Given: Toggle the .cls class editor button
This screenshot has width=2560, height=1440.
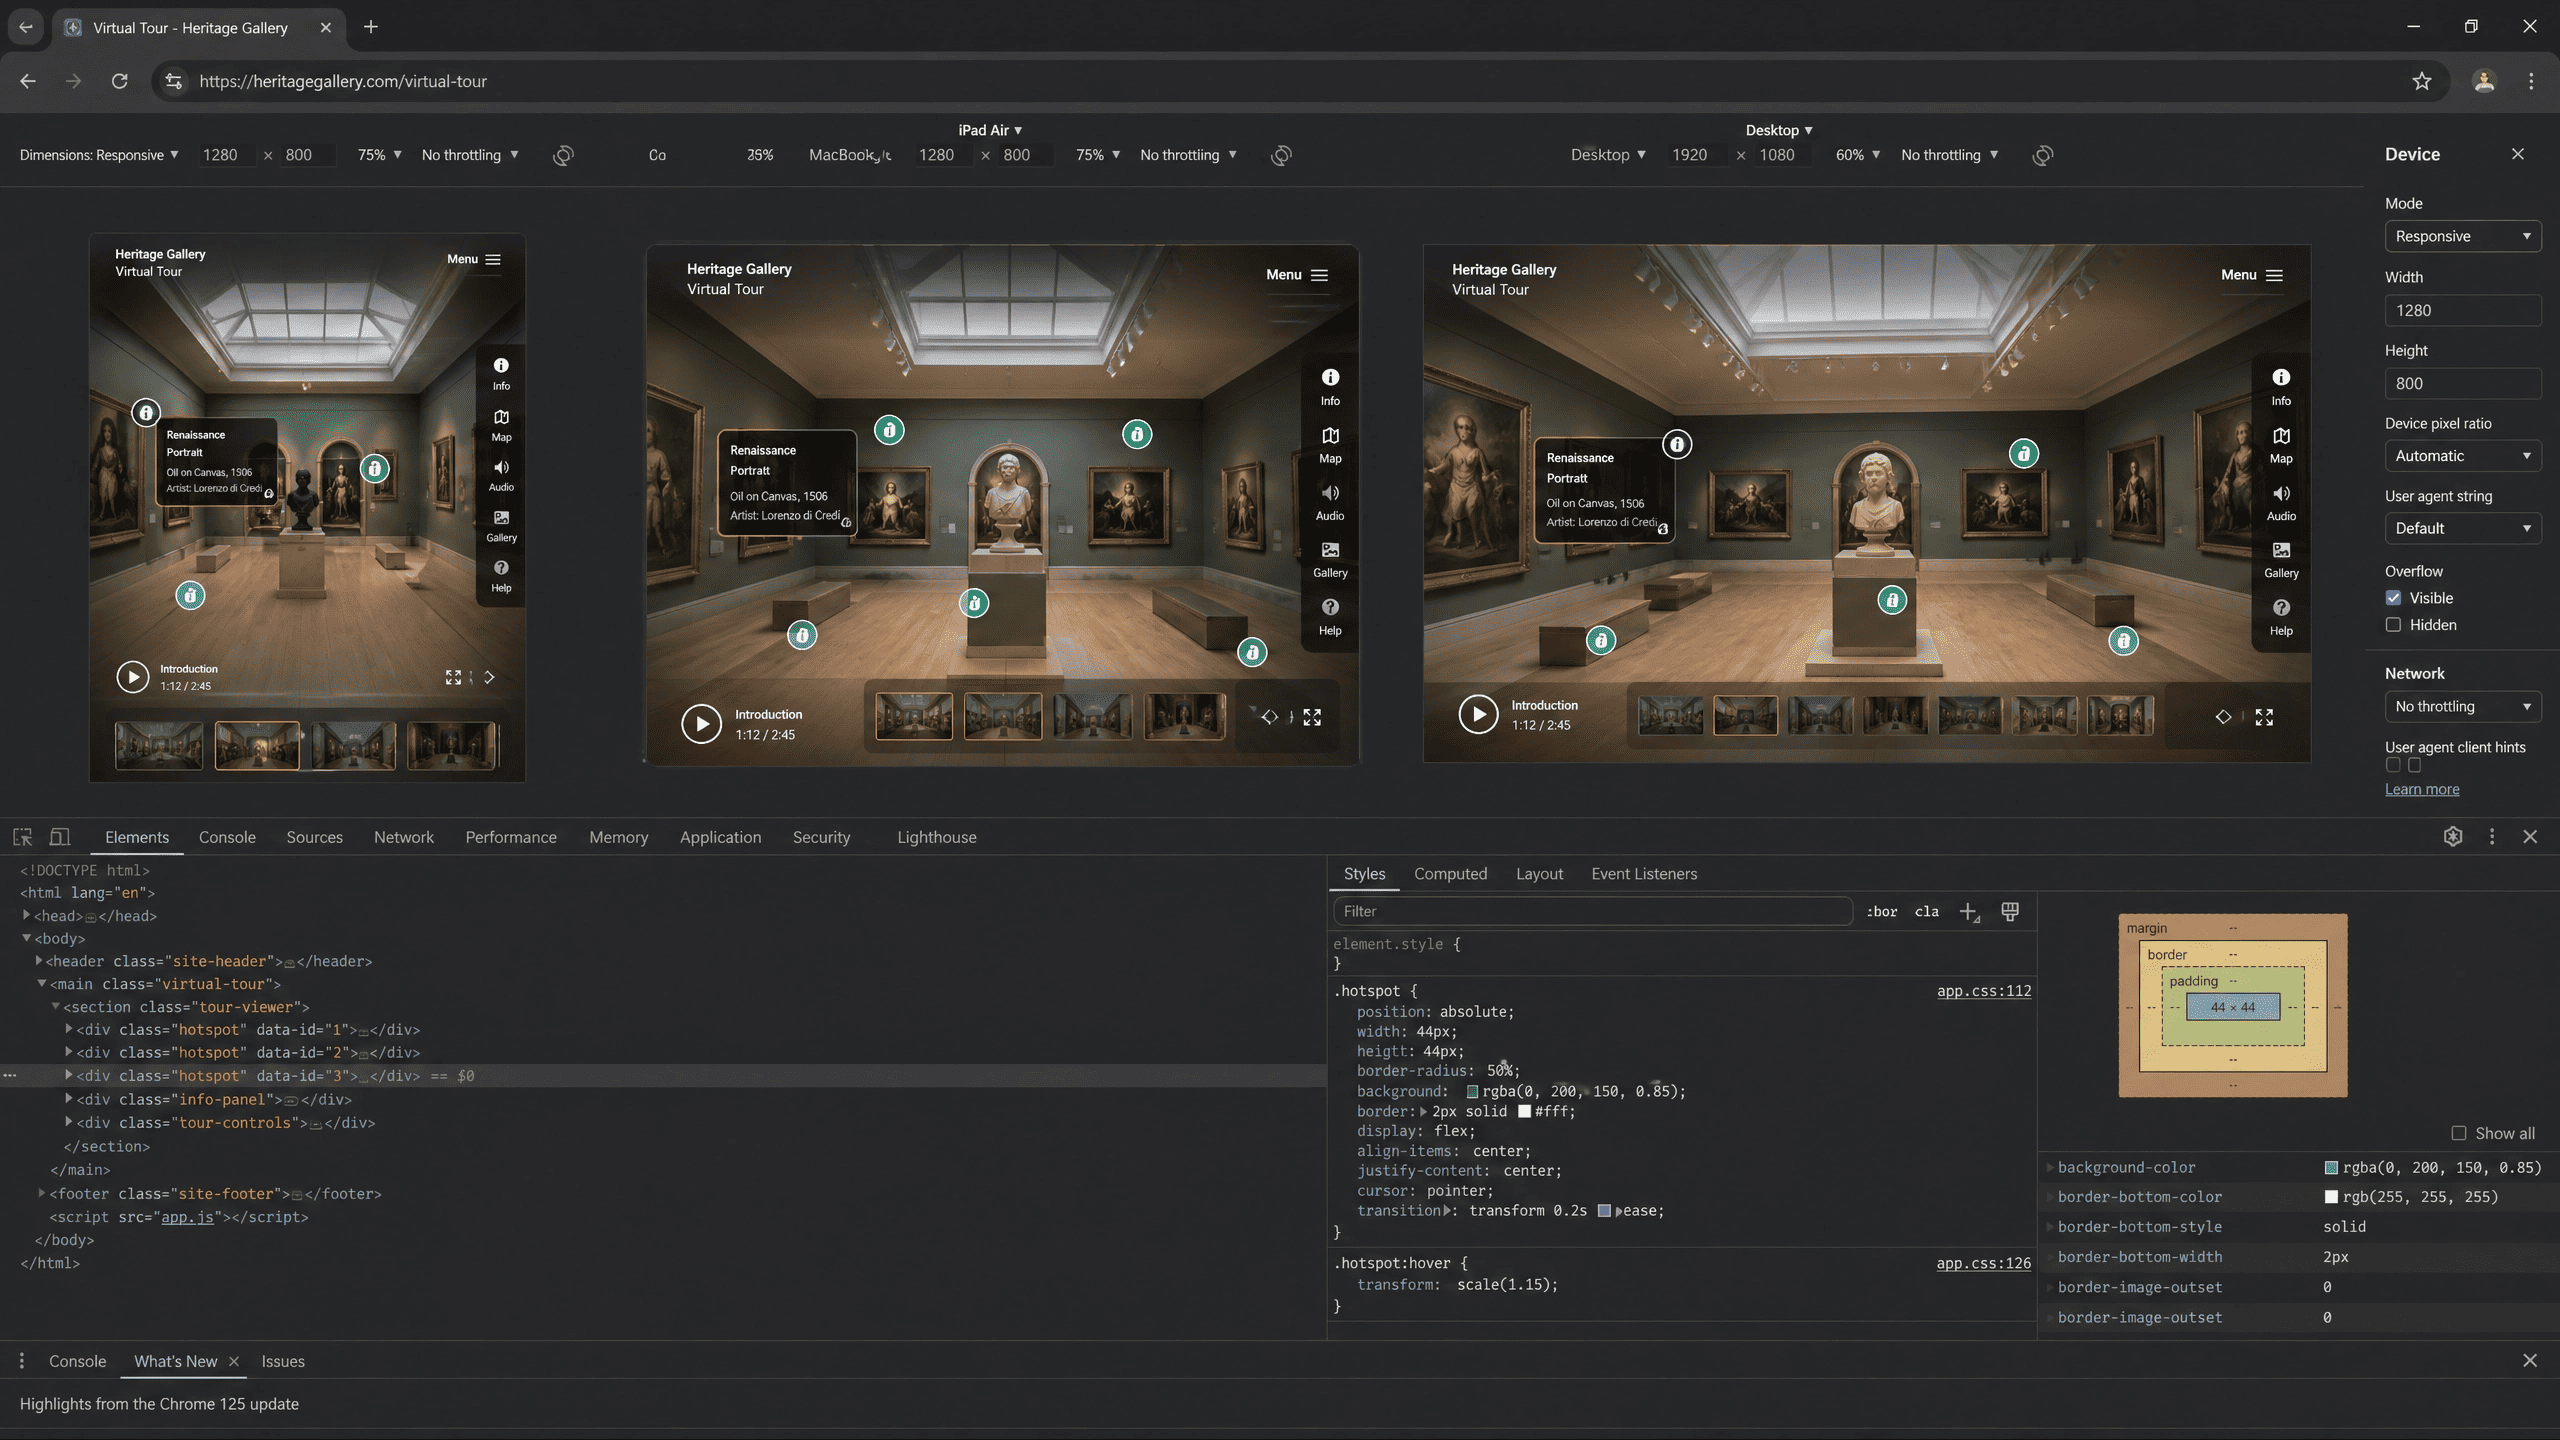Looking at the screenshot, I should pos(1927,911).
